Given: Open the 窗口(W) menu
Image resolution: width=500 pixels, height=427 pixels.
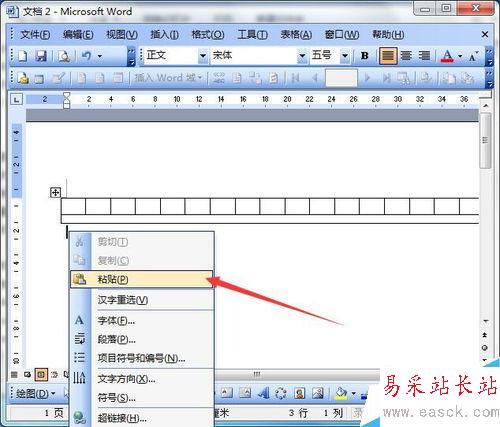Looking at the screenshot, I should click(342, 34).
